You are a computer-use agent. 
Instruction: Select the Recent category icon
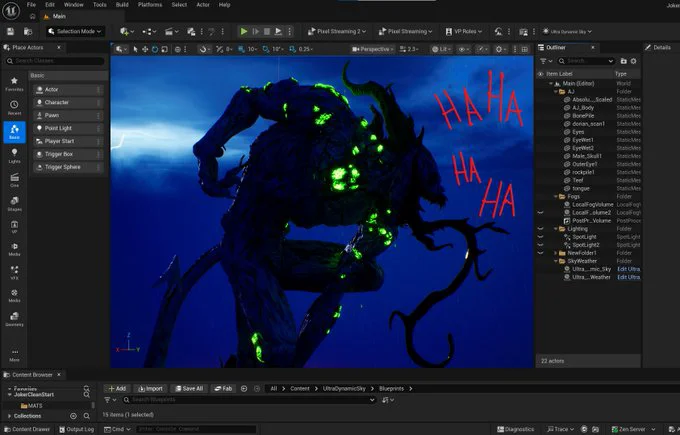point(14,108)
